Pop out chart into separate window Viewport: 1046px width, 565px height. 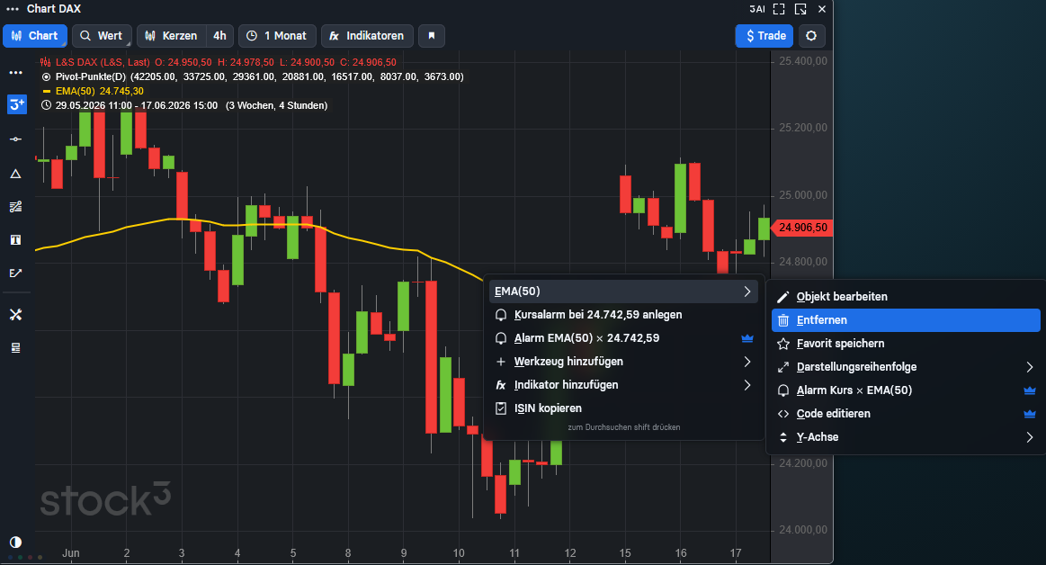pyautogui.click(x=801, y=9)
